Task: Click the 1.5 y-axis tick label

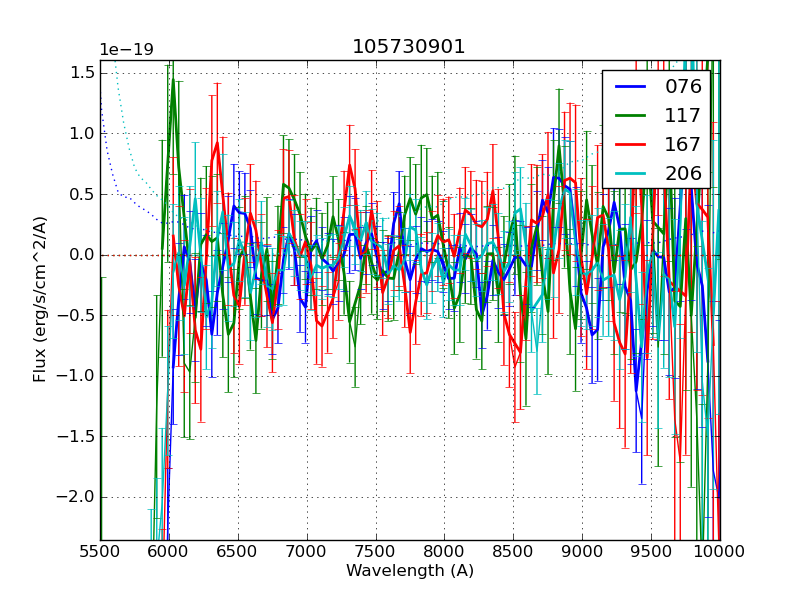Action: coord(82,72)
